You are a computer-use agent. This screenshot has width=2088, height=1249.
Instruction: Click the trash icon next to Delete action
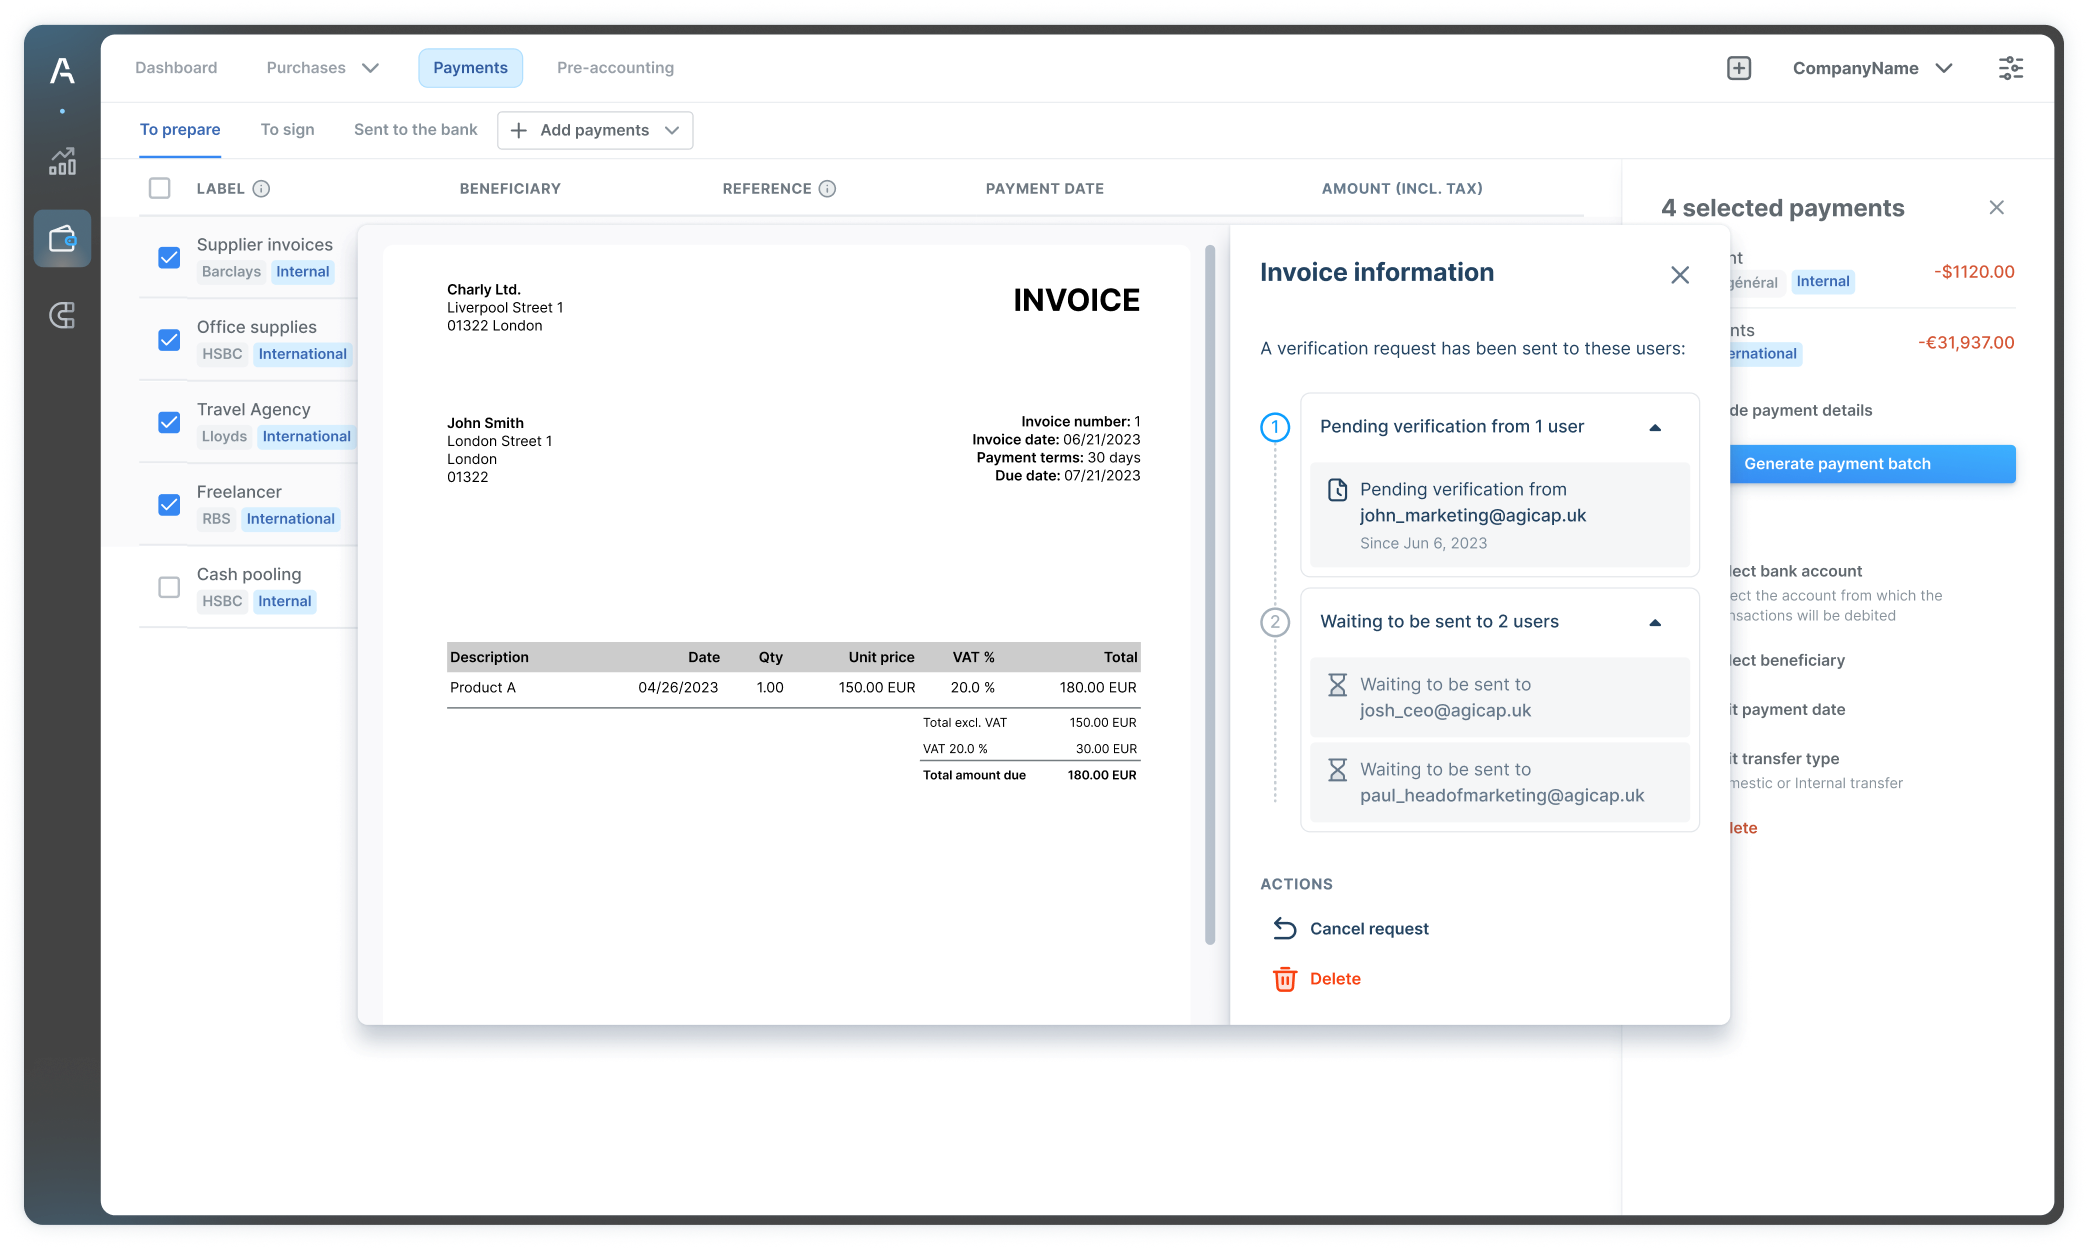point(1285,978)
